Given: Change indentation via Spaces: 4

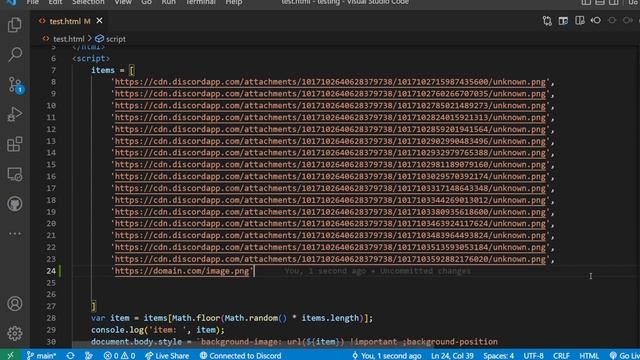Looking at the screenshot, I should [x=498, y=356].
